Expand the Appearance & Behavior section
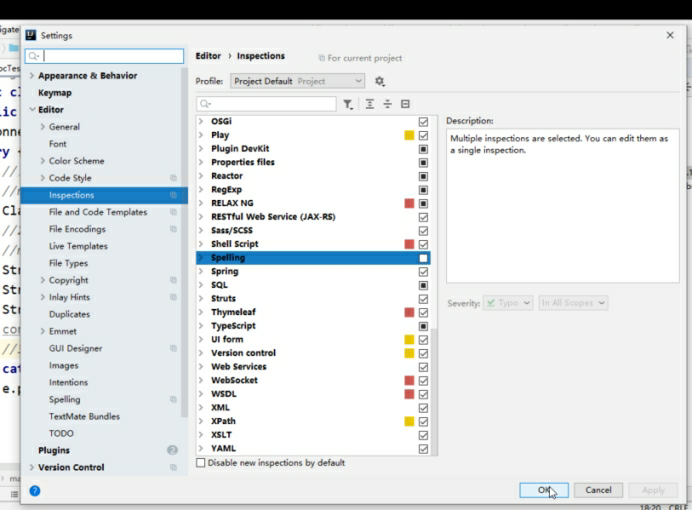 pos(32,76)
